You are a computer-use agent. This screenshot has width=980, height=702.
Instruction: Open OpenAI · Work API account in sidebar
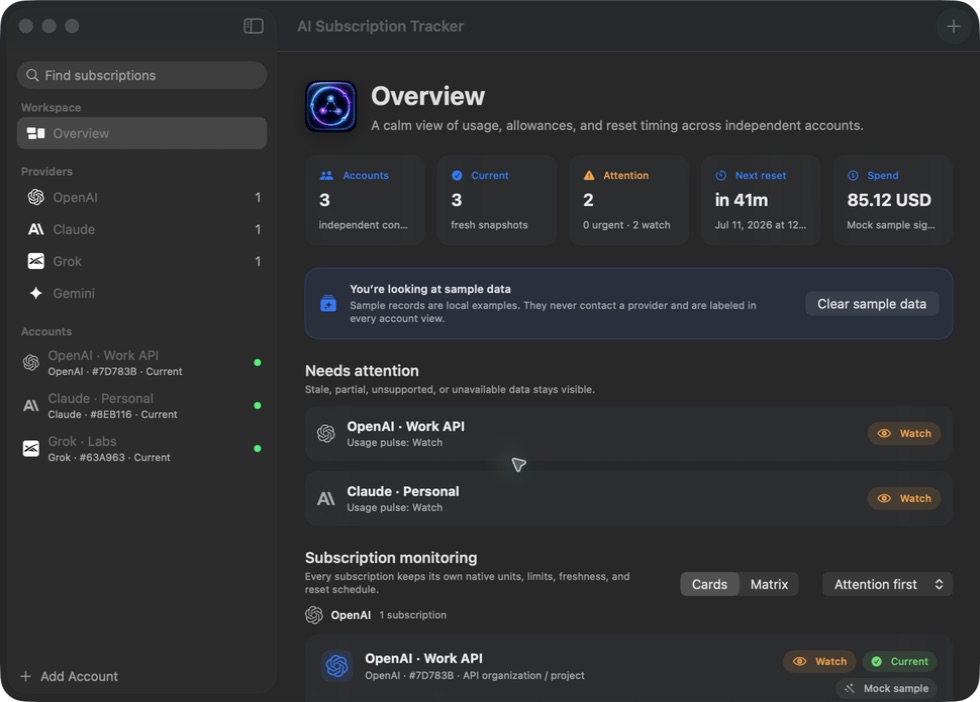142,363
